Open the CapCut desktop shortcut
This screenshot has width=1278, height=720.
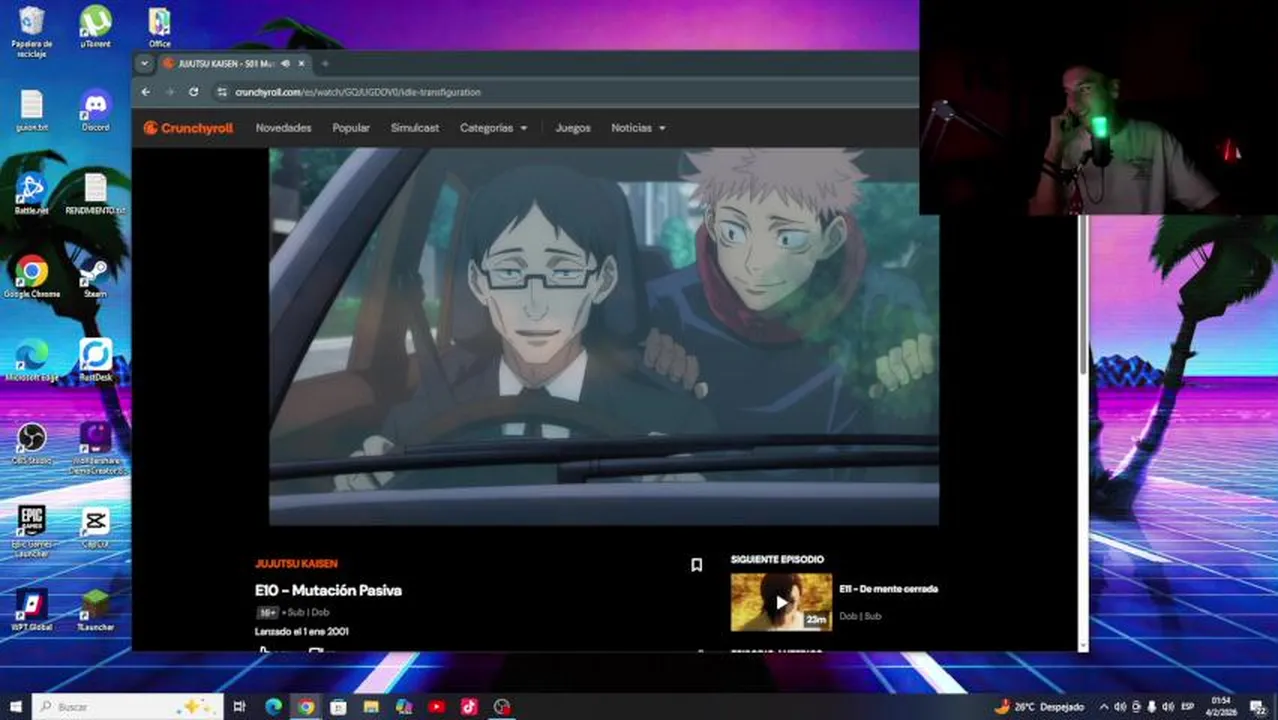[x=95, y=527]
